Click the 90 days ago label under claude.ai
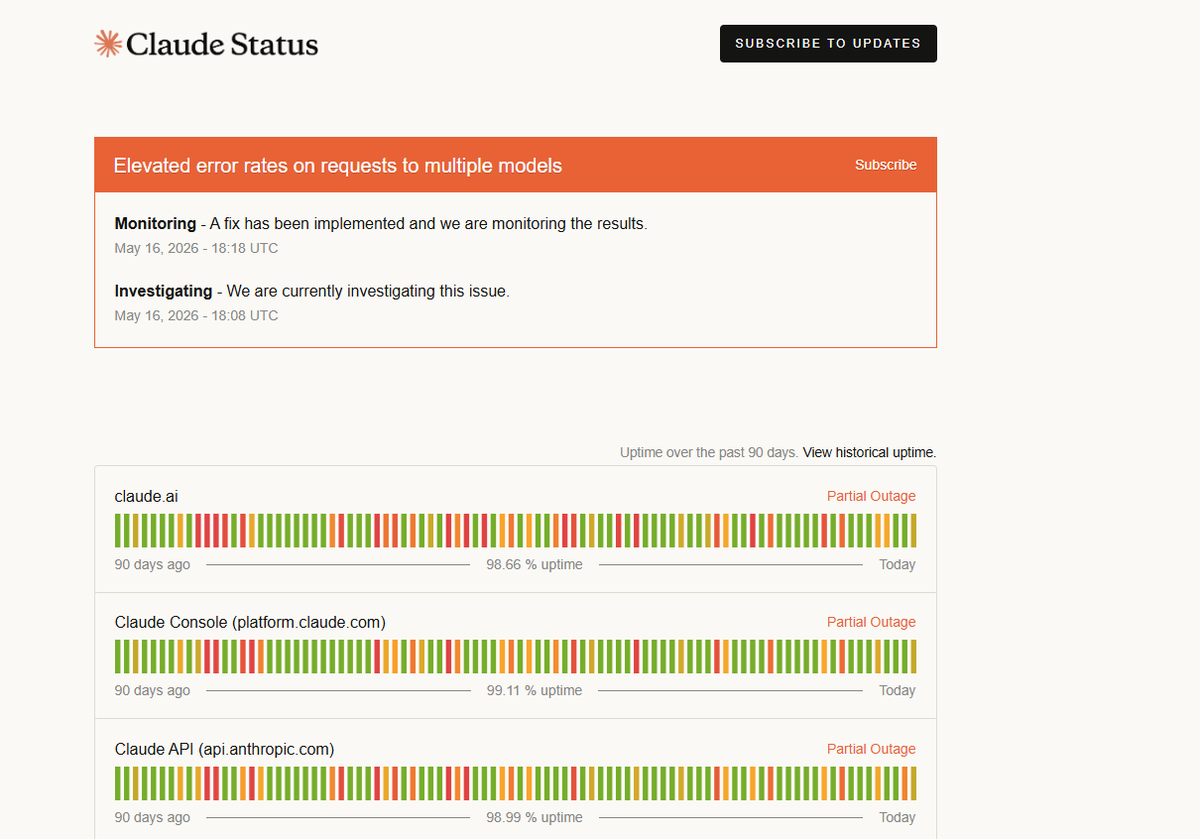The width and height of the screenshot is (1200, 839). (152, 564)
